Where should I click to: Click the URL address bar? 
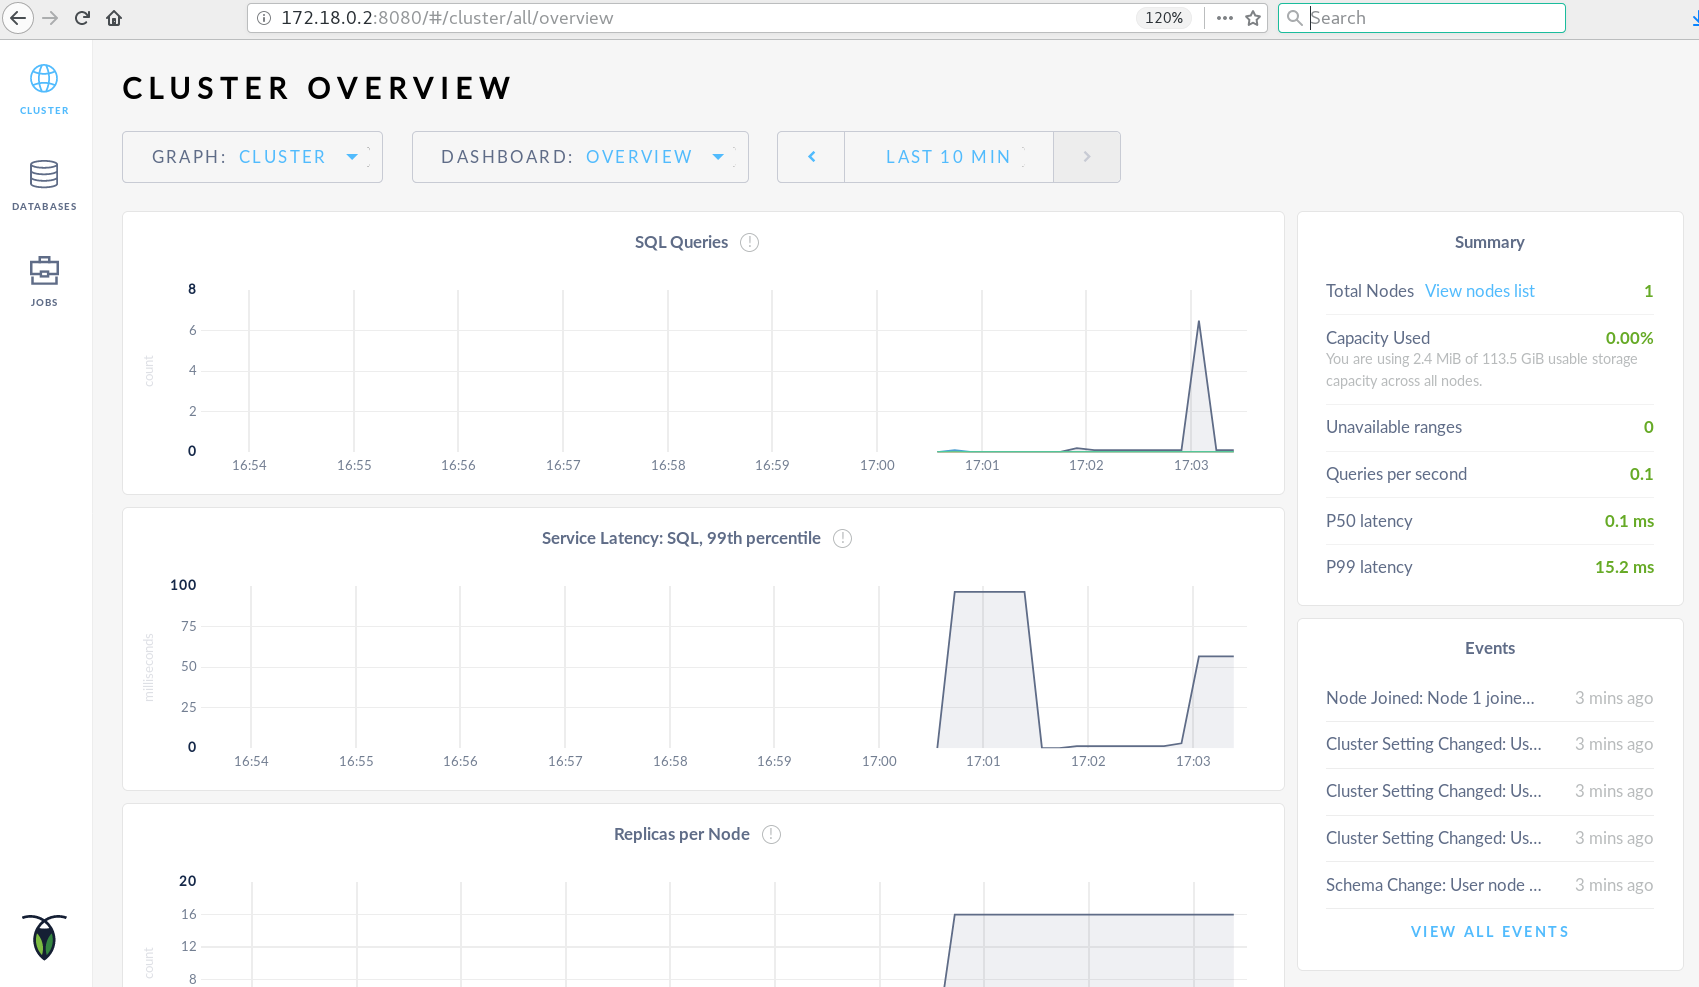pyautogui.click(x=700, y=18)
